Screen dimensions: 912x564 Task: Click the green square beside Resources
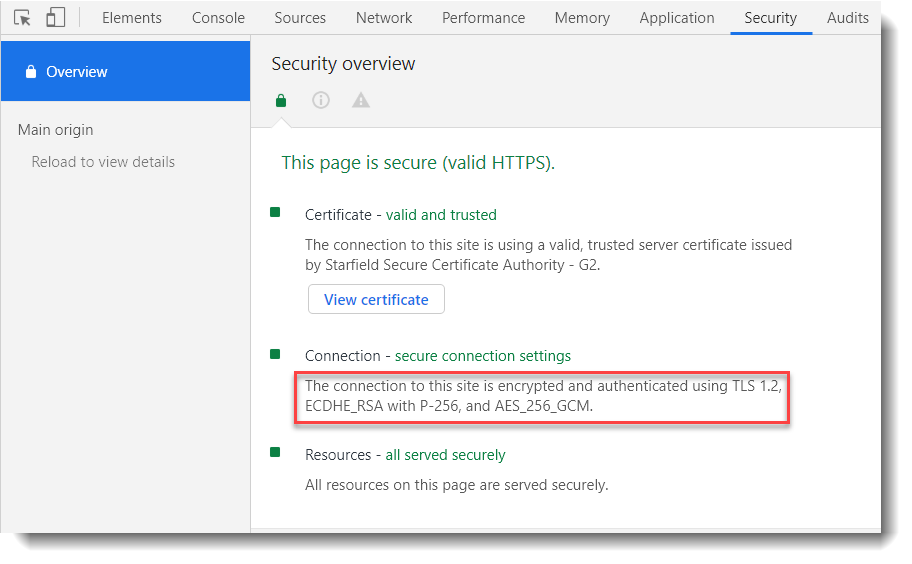coord(275,452)
